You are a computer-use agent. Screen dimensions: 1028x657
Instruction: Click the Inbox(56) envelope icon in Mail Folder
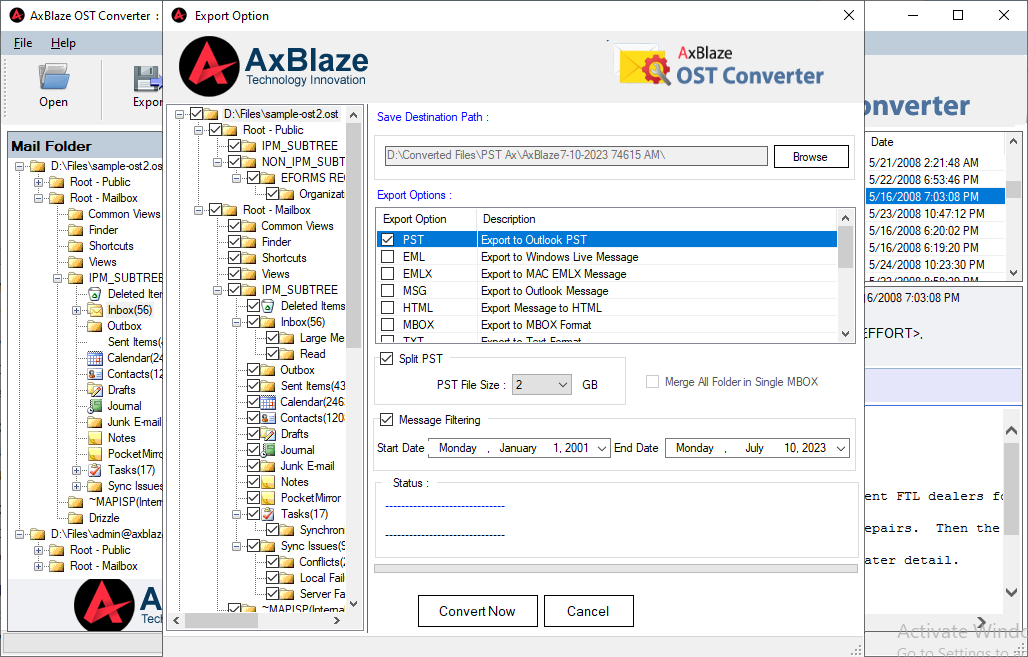pos(96,310)
